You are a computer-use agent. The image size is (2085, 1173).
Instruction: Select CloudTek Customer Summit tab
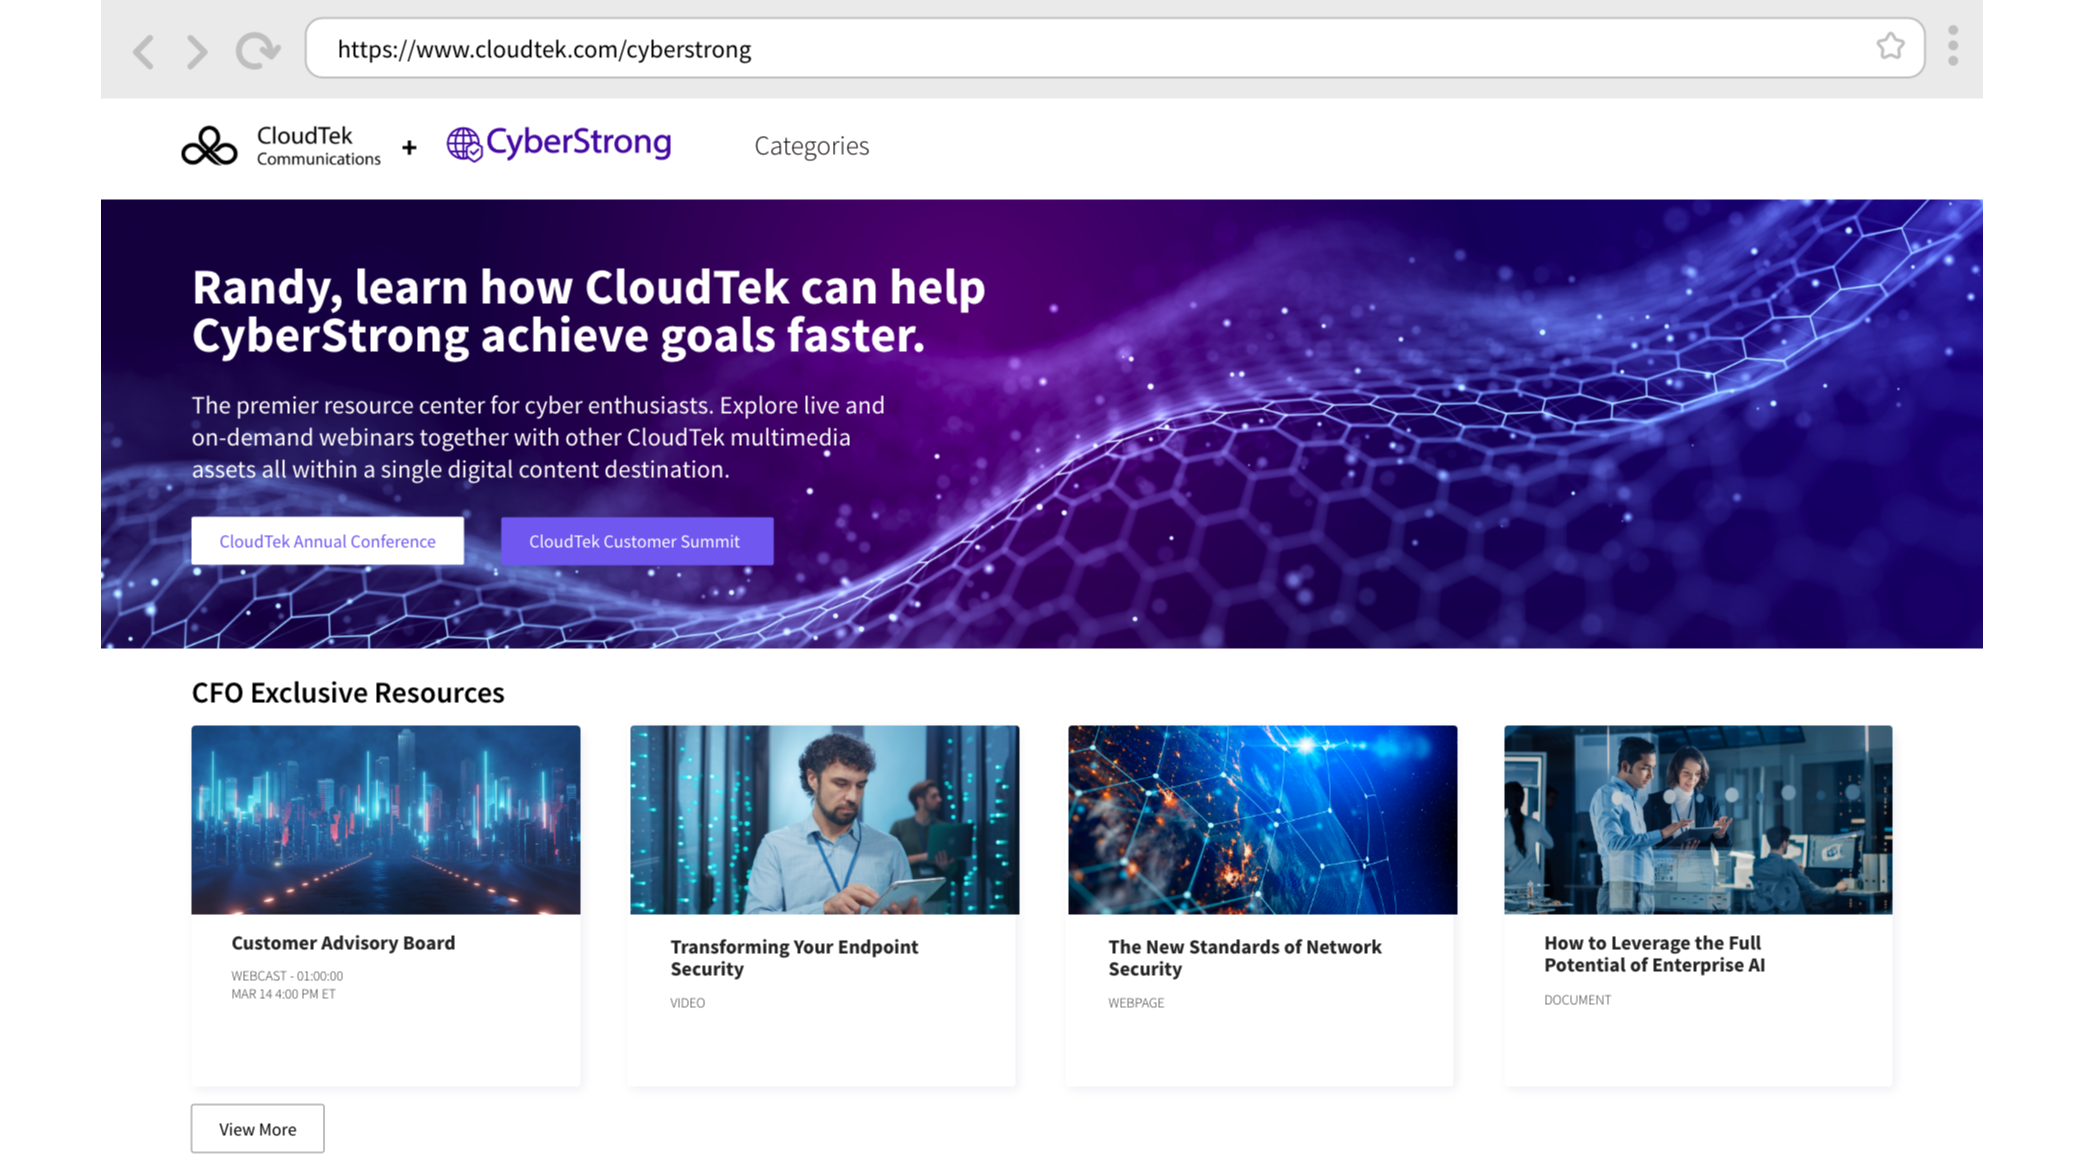click(x=634, y=541)
